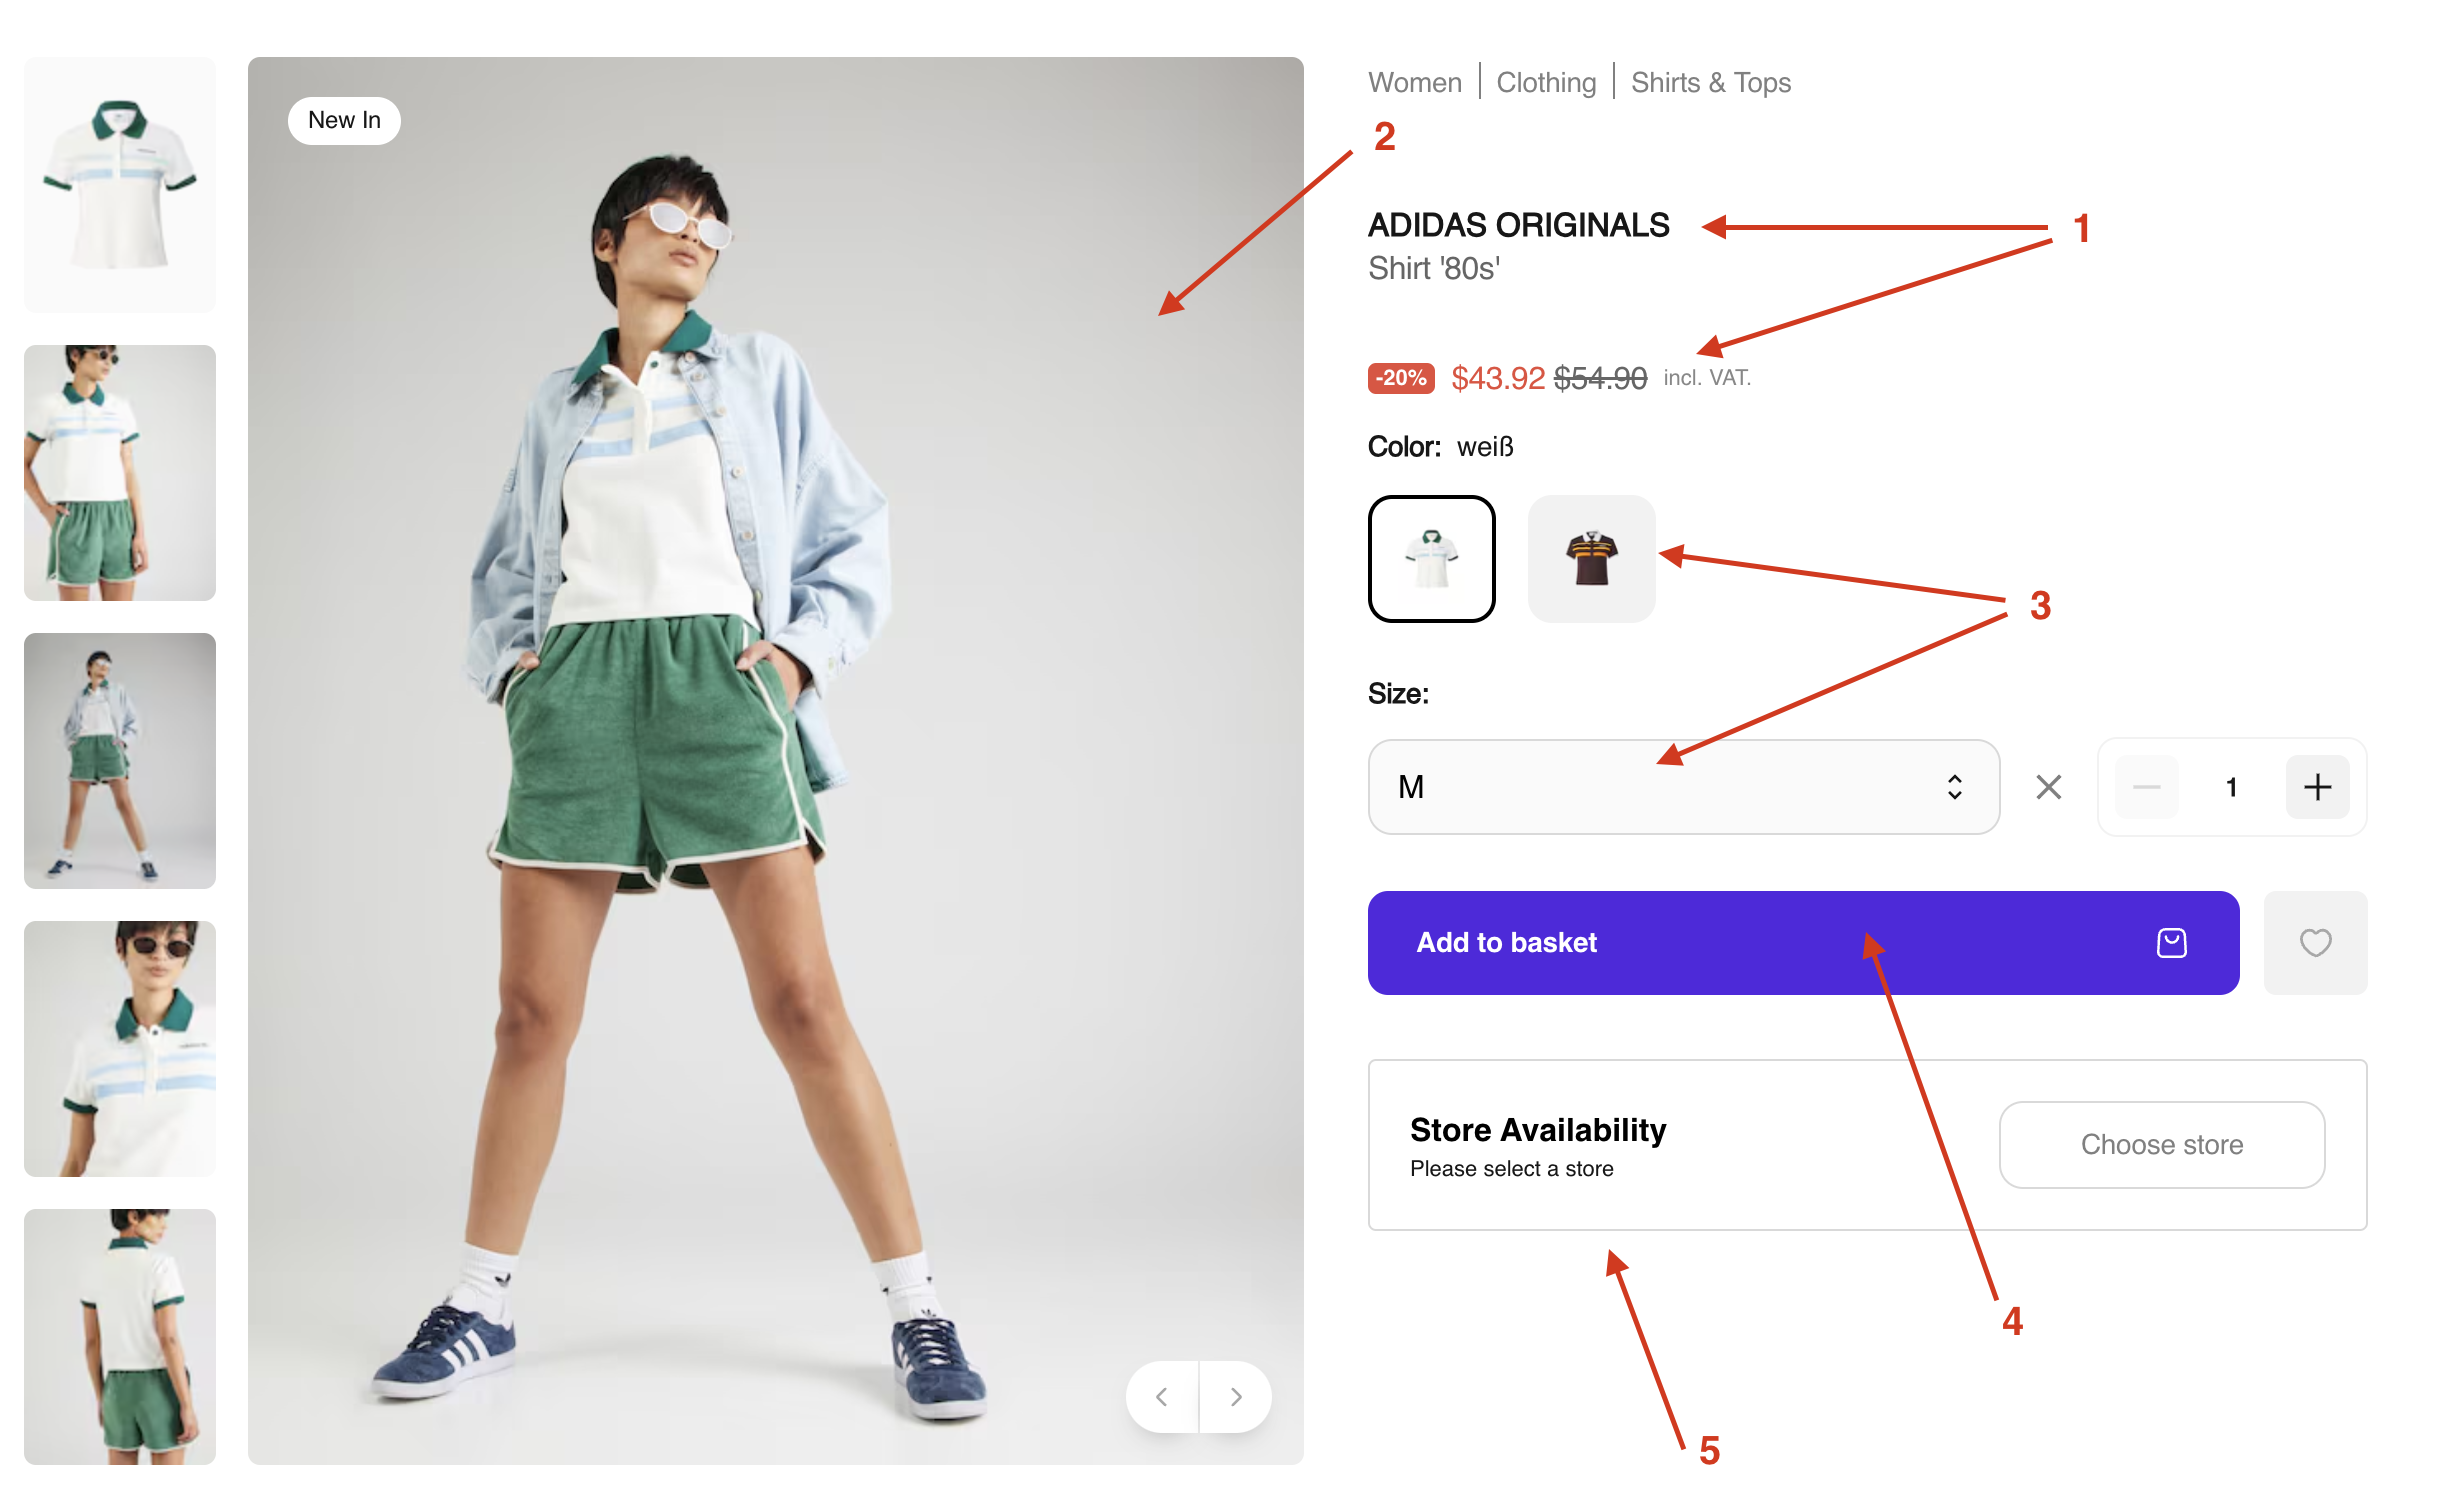
Task: Show previous product image with left chevron
Action: coord(1162,1396)
